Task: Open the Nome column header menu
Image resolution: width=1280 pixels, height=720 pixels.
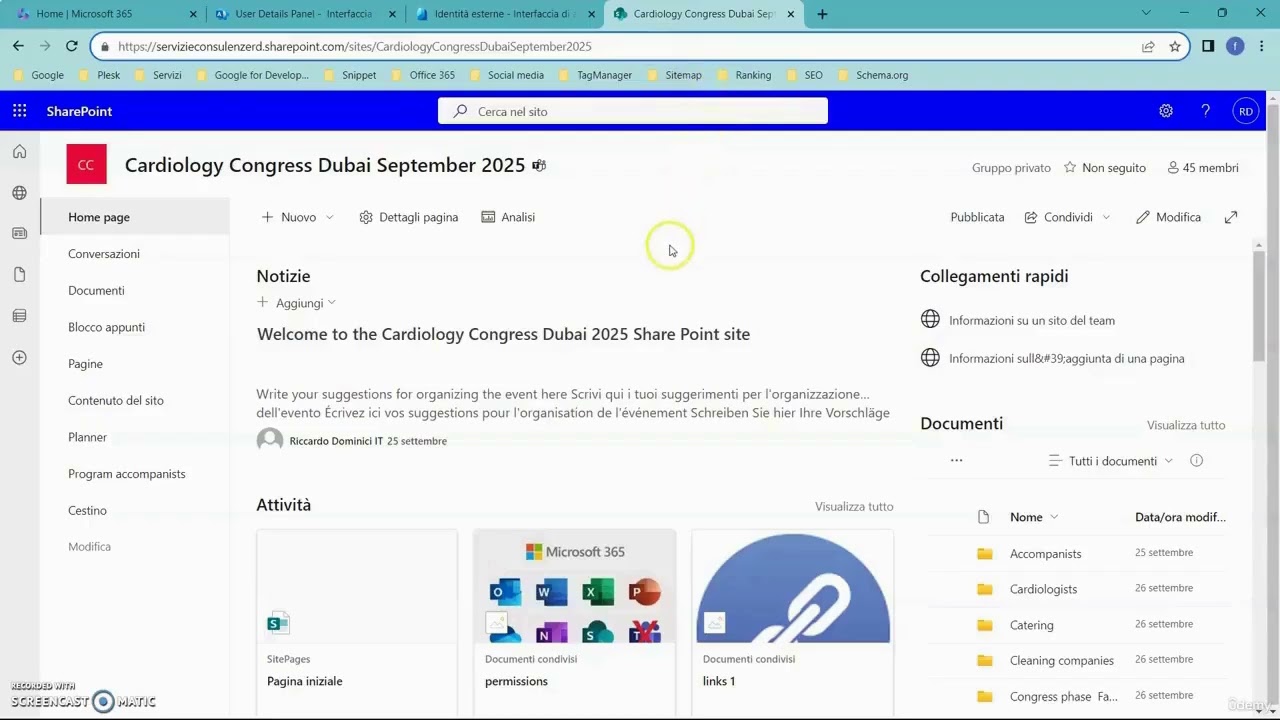Action: (1034, 517)
